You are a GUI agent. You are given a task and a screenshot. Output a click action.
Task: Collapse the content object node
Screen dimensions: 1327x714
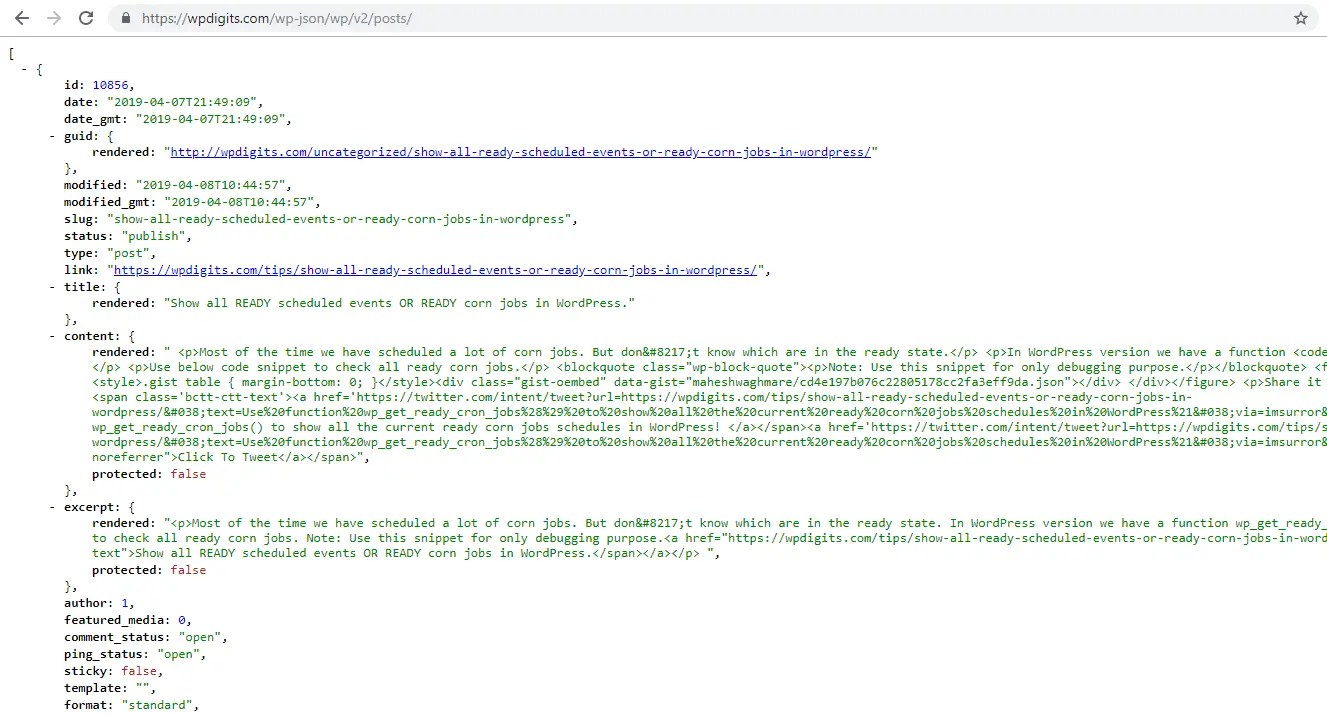click(51, 335)
